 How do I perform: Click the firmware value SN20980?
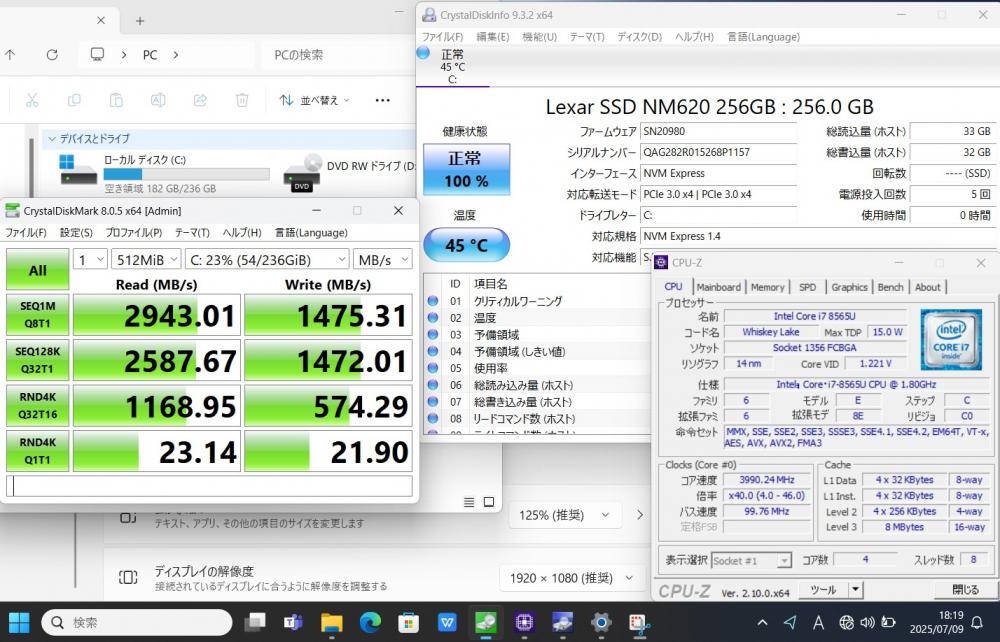(718, 131)
